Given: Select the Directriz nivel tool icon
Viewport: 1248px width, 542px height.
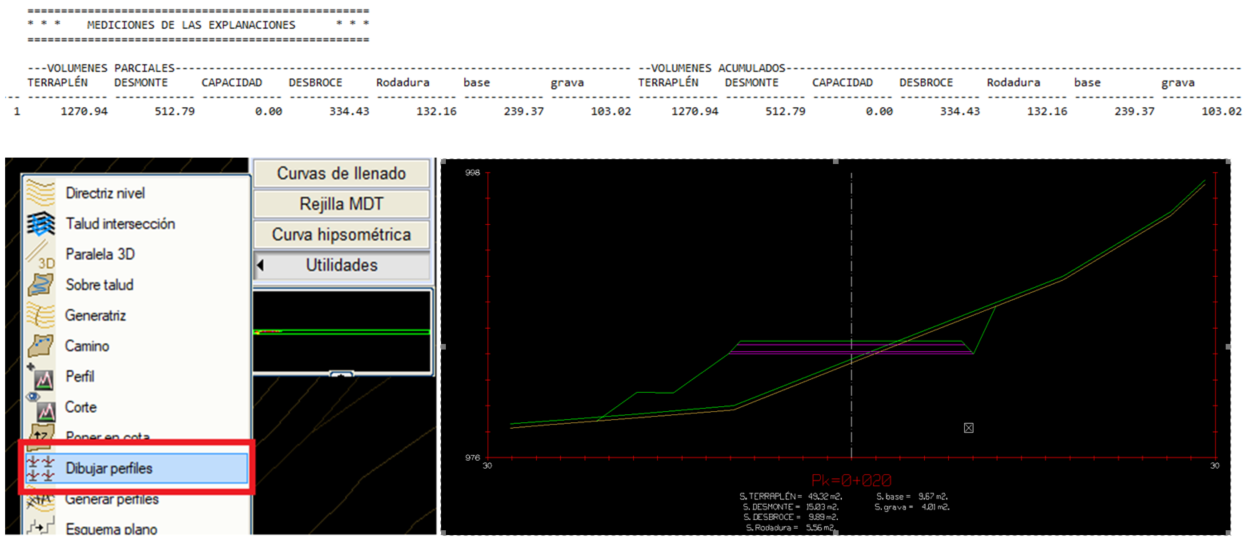Looking at the screenshot, I should click(40, 193).
